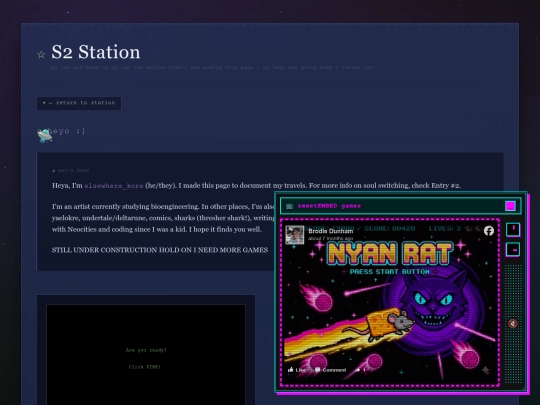Screen dimensions: 540x405
Task: Click the small section label above 'Heya, I'm'
Action: 71,171
